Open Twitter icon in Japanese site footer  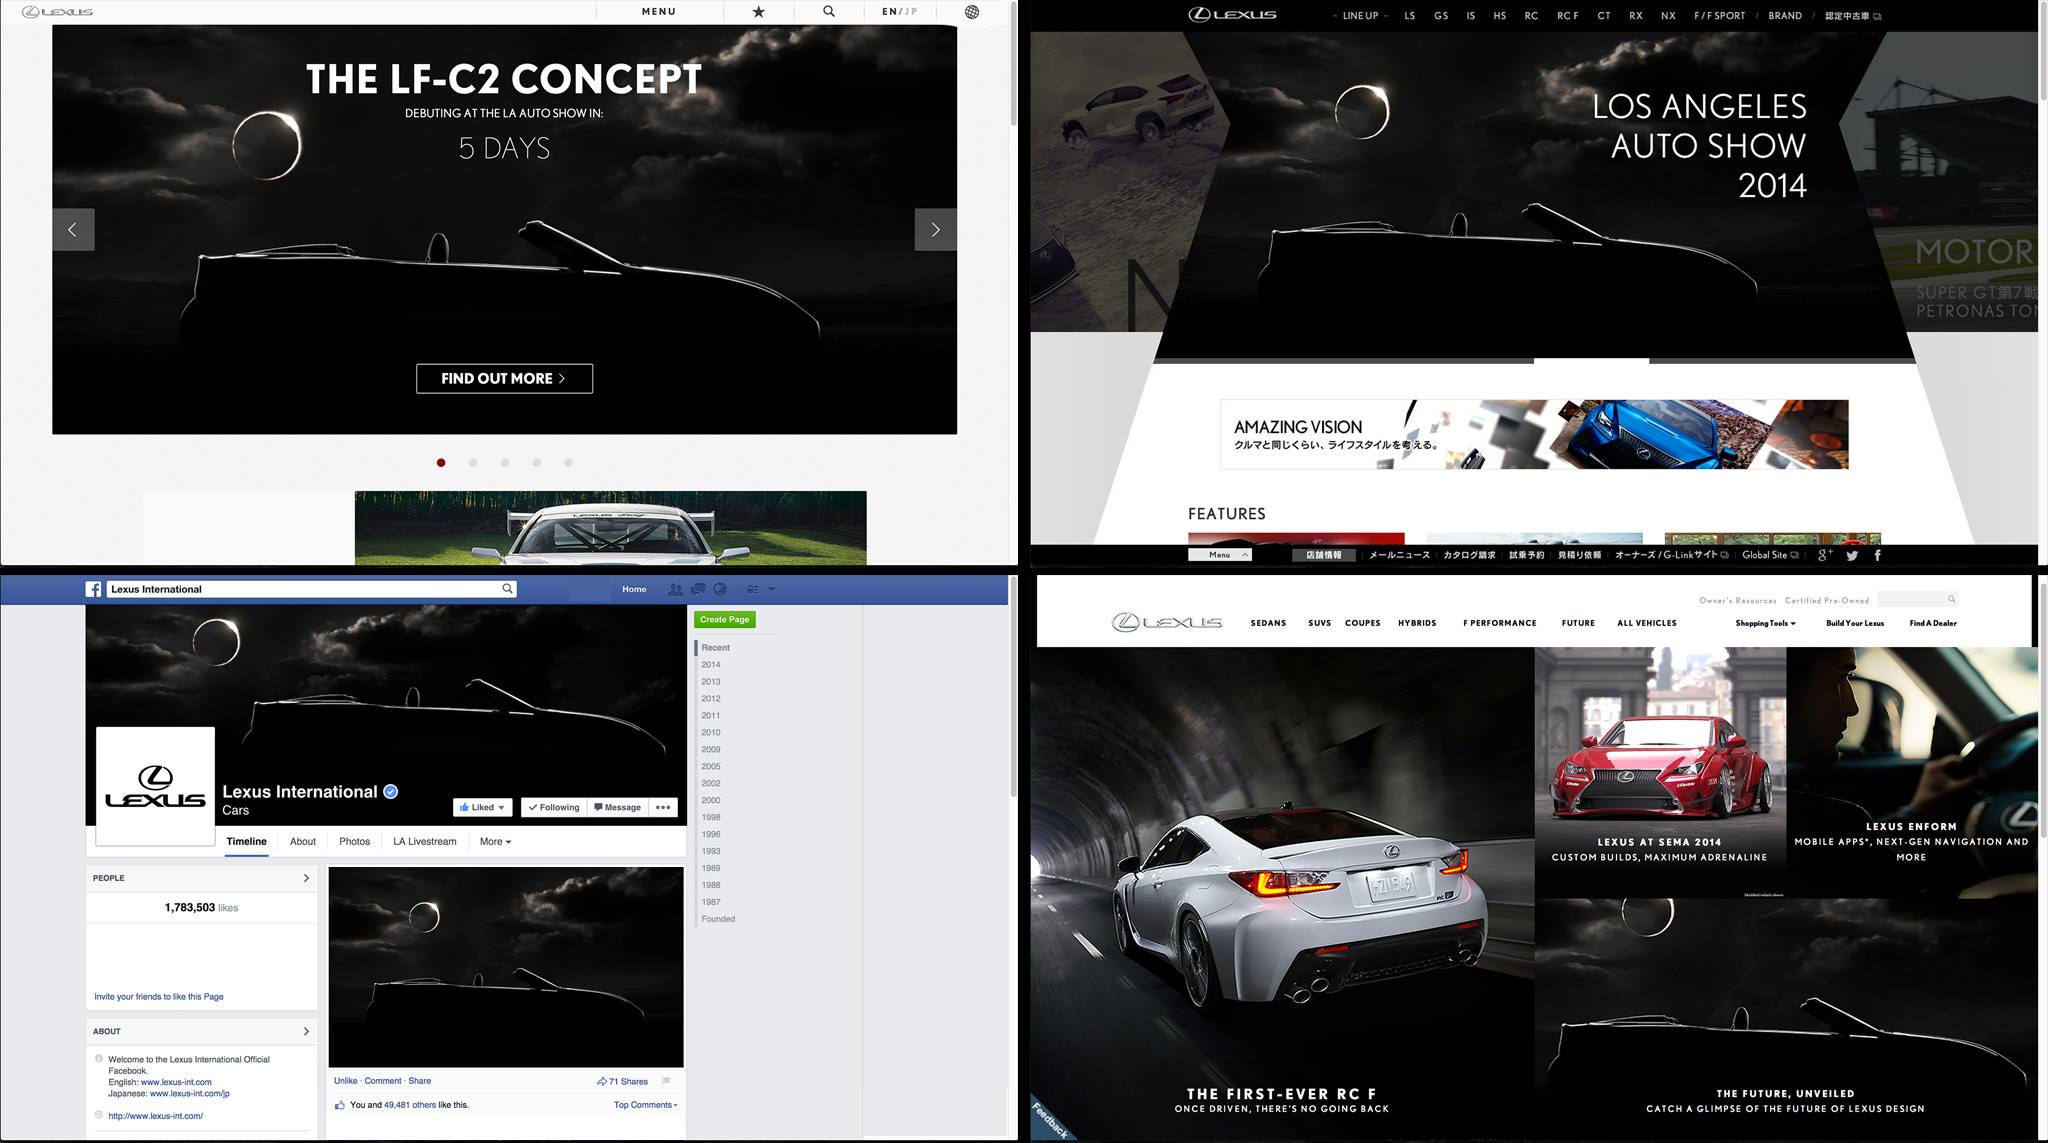pyautogui.click(x=1852, y=555)
